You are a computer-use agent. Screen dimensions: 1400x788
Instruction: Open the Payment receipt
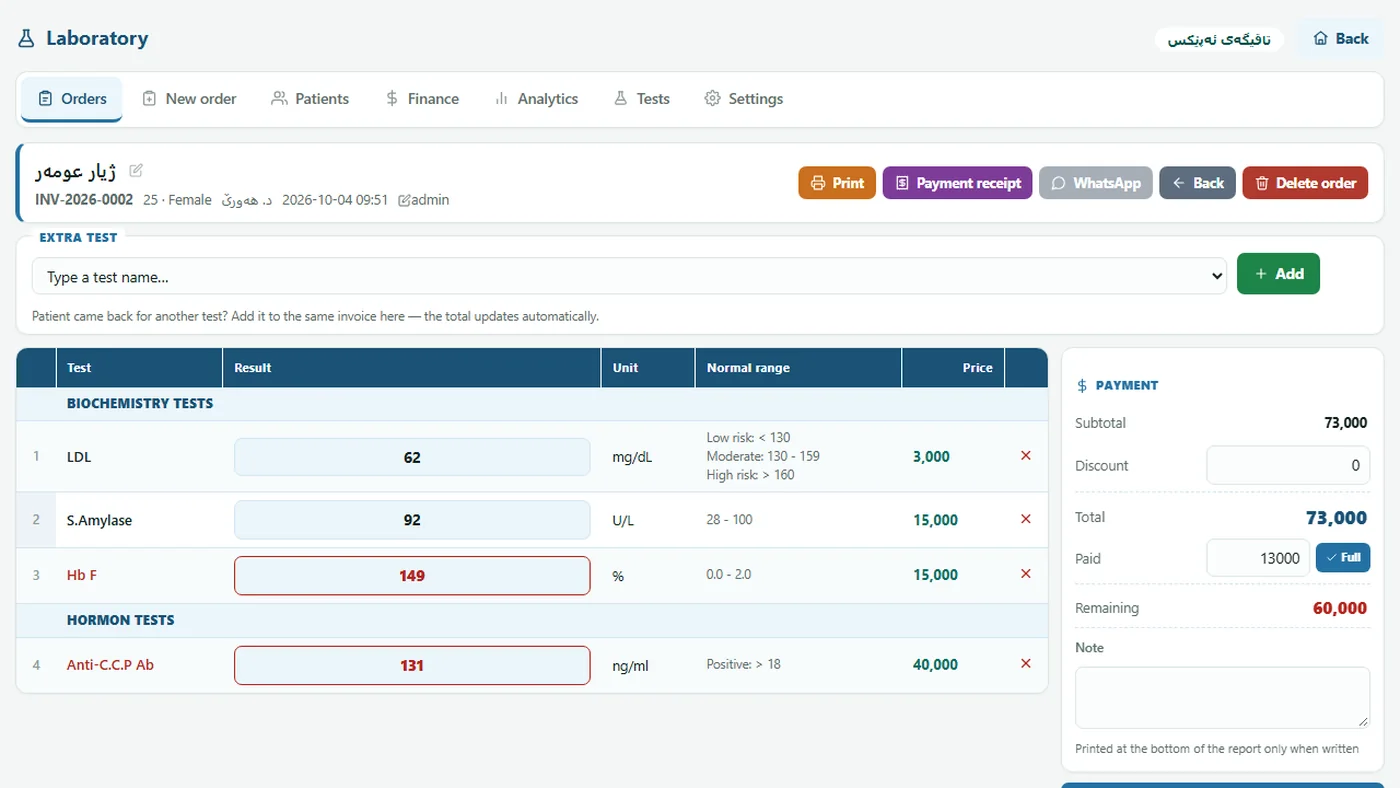pos(957,183)
